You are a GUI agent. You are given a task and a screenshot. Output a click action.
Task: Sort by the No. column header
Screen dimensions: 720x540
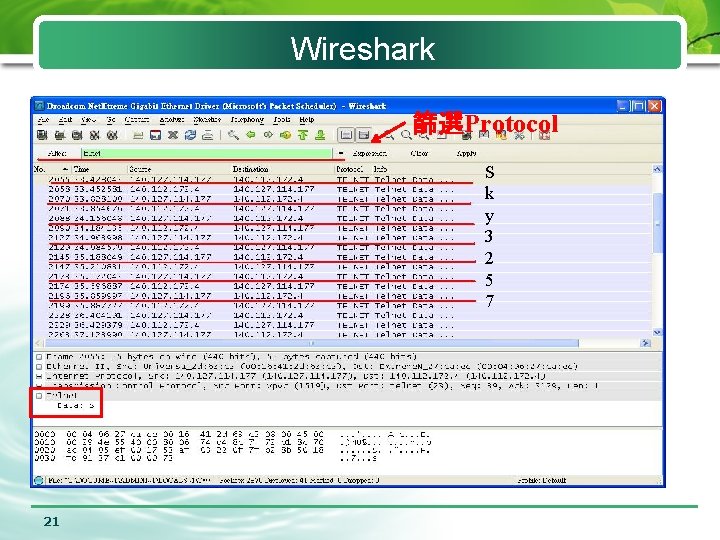tap(51, 169)
